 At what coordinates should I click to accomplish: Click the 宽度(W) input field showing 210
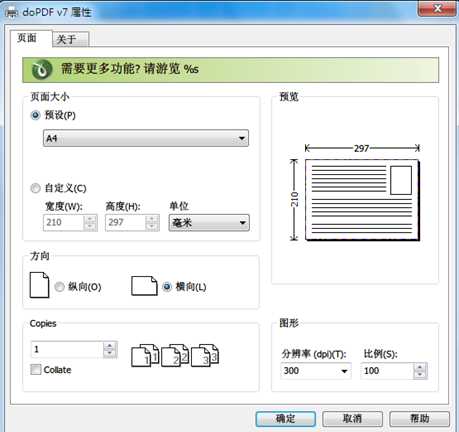point(63,222)
